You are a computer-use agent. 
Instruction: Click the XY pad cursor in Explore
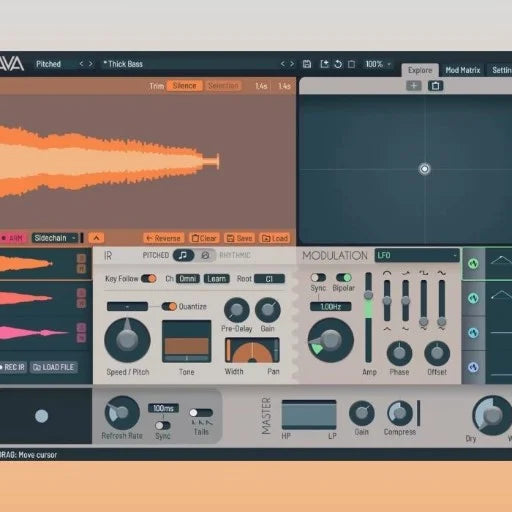coord(424,169)
